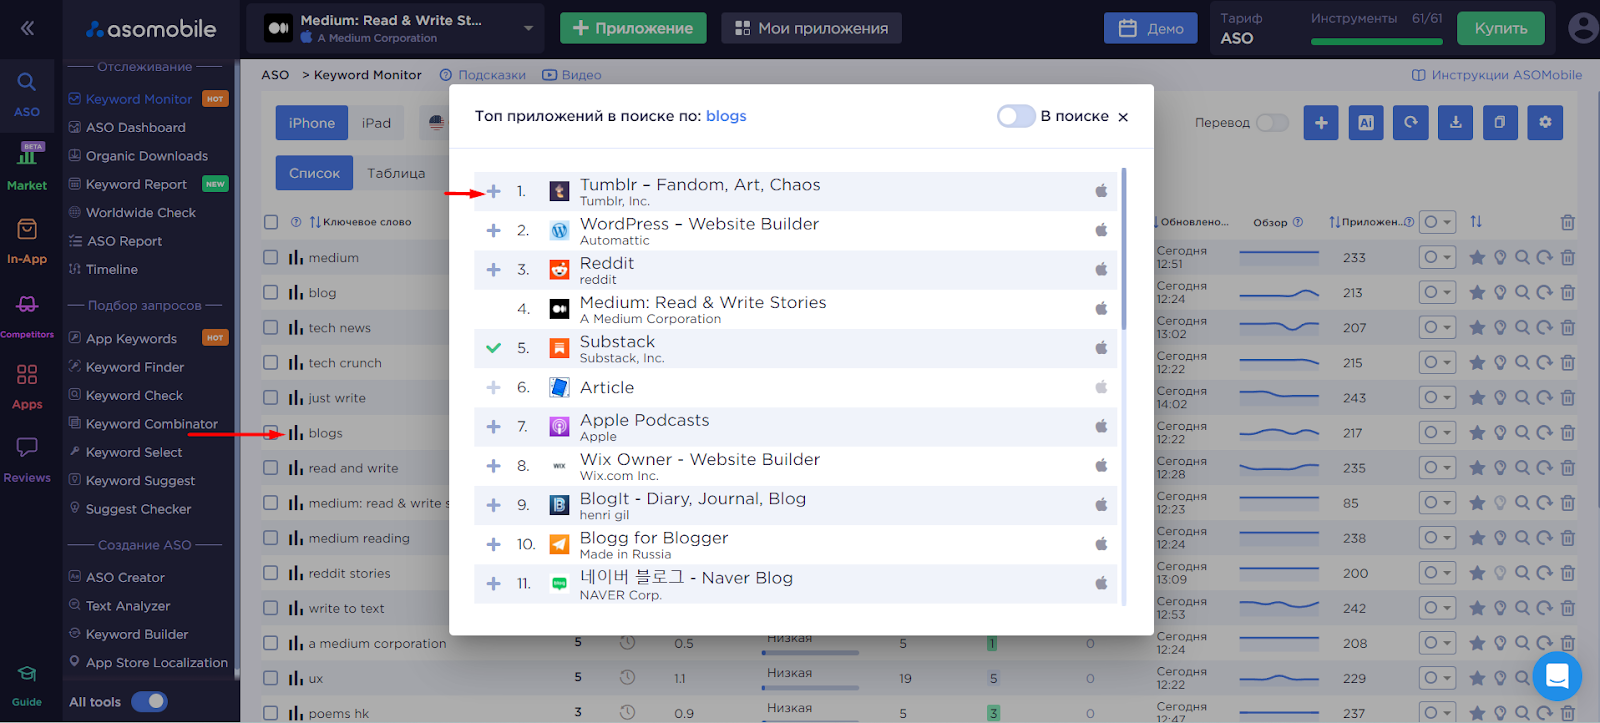Open the circle dropdown in tech news row

click(1437, 327)
